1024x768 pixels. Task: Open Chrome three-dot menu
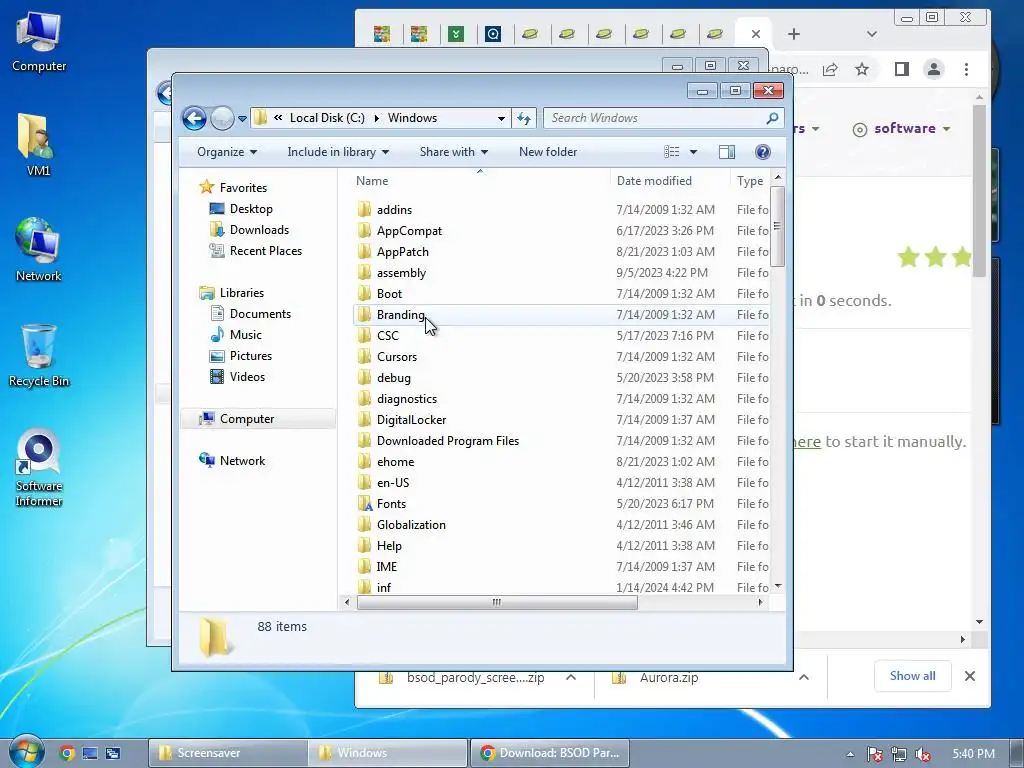967,69
